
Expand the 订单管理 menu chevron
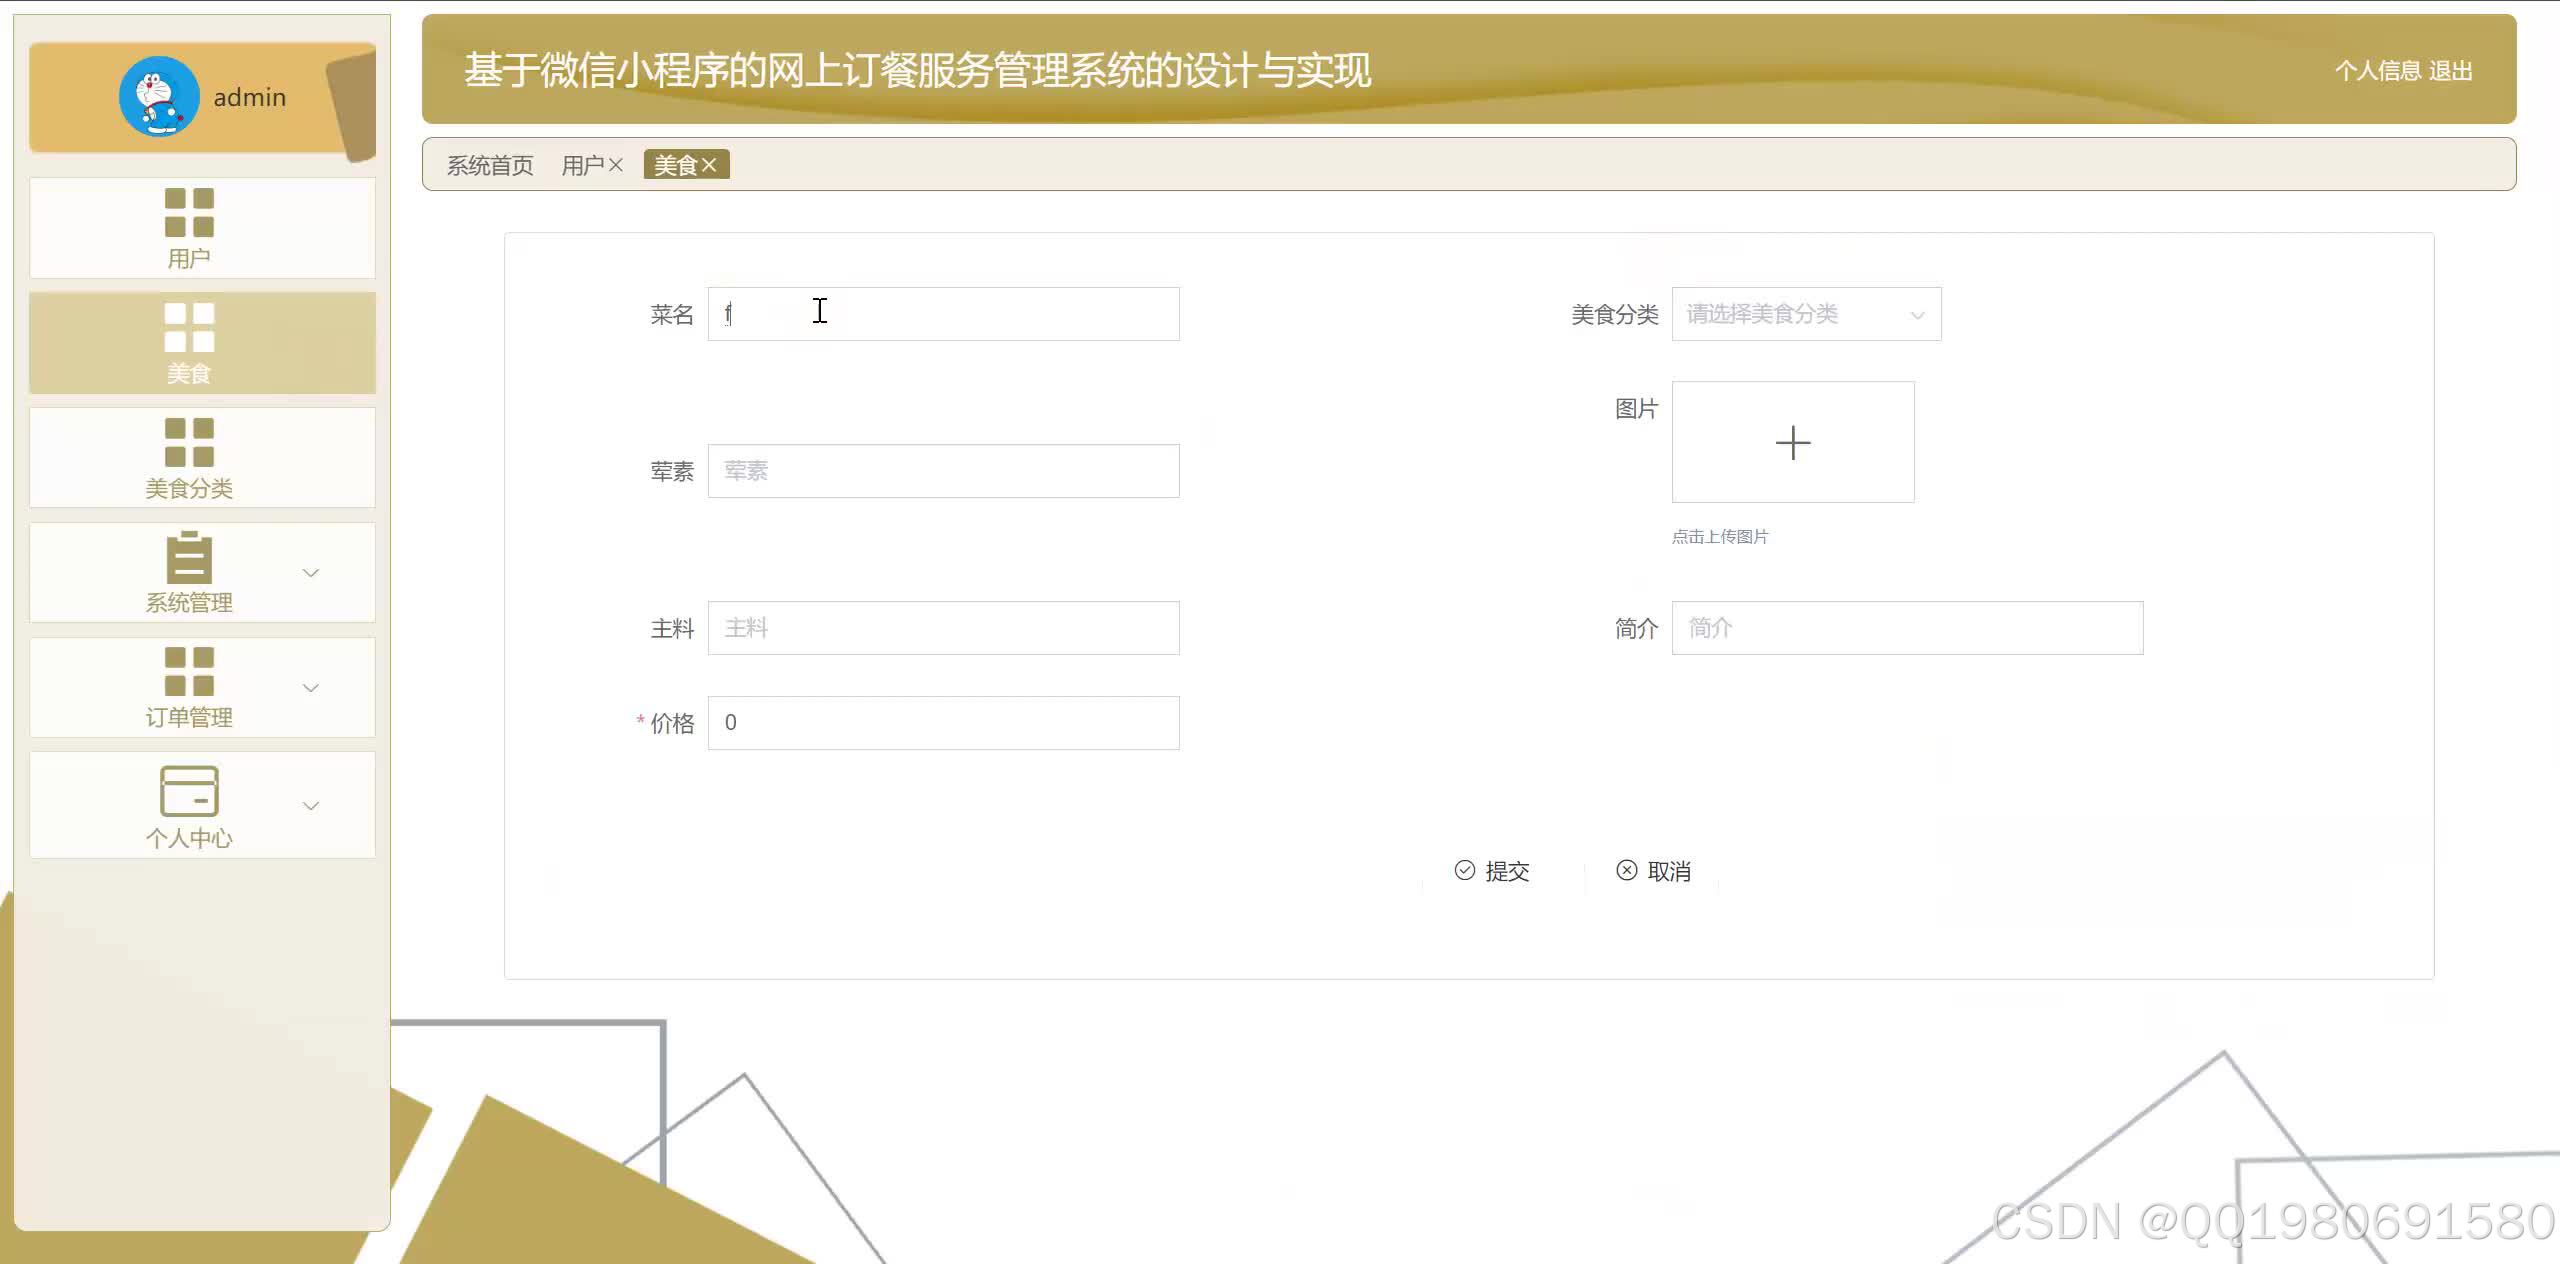pos(311,688)
